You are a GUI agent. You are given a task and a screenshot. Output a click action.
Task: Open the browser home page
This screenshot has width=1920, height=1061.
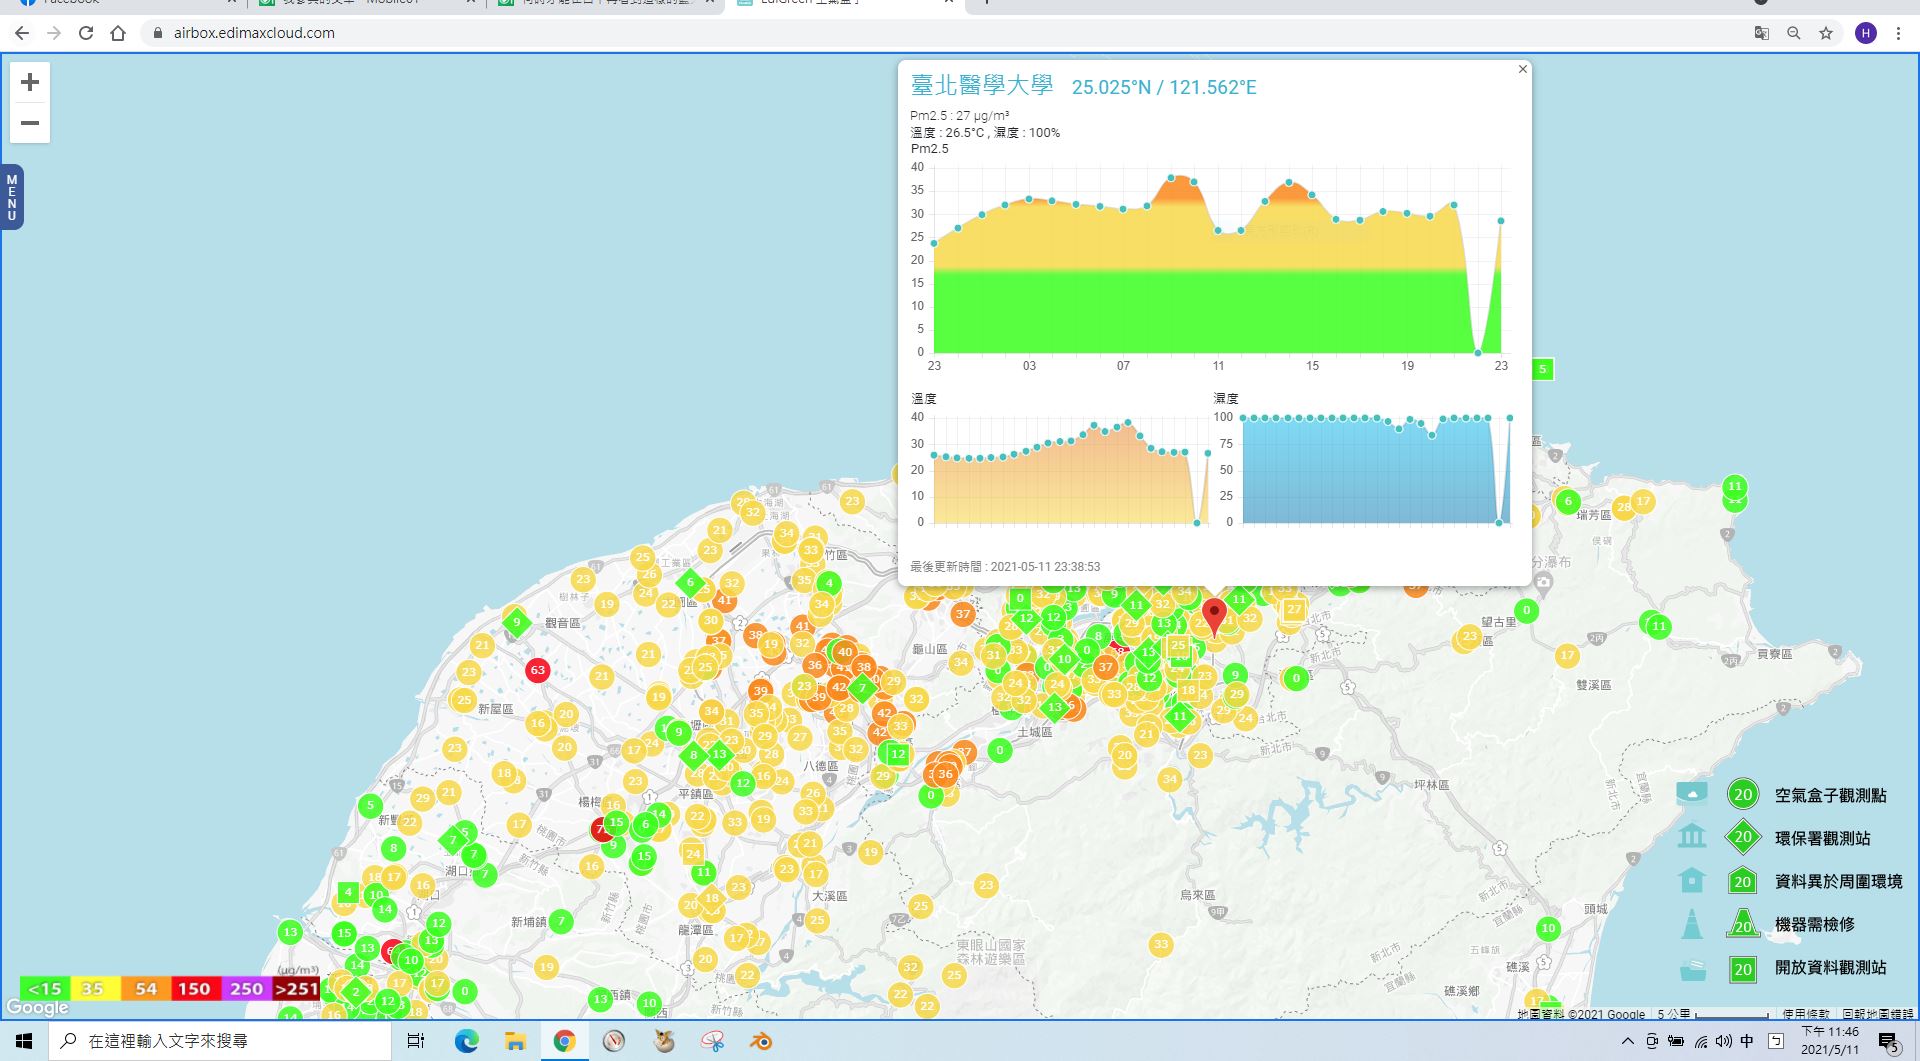pyautogui.click(x=118, y=33)
